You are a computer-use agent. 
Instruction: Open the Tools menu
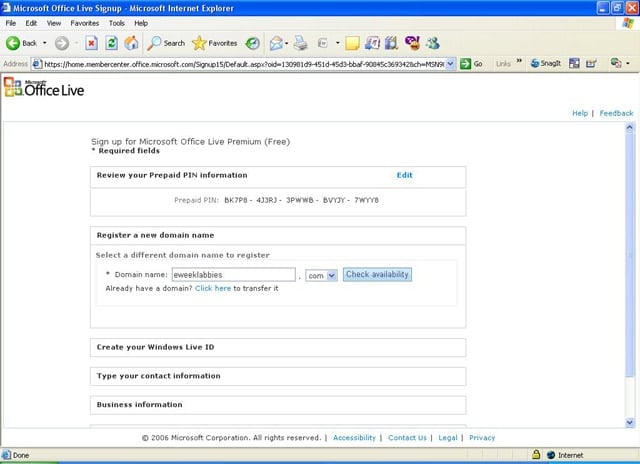click(116, 23)
